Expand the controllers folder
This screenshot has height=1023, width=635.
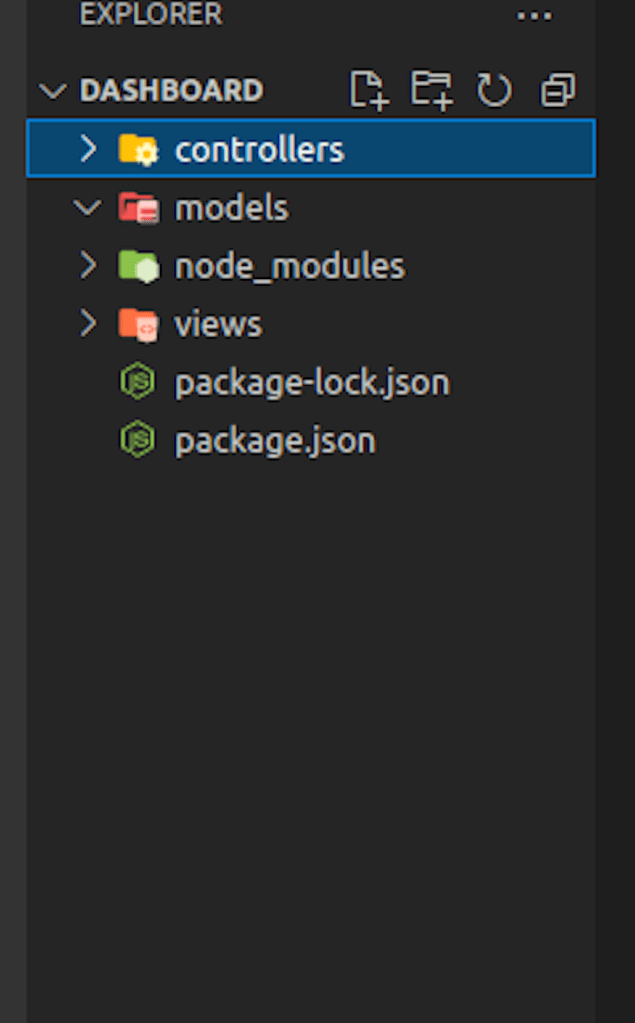86,147
